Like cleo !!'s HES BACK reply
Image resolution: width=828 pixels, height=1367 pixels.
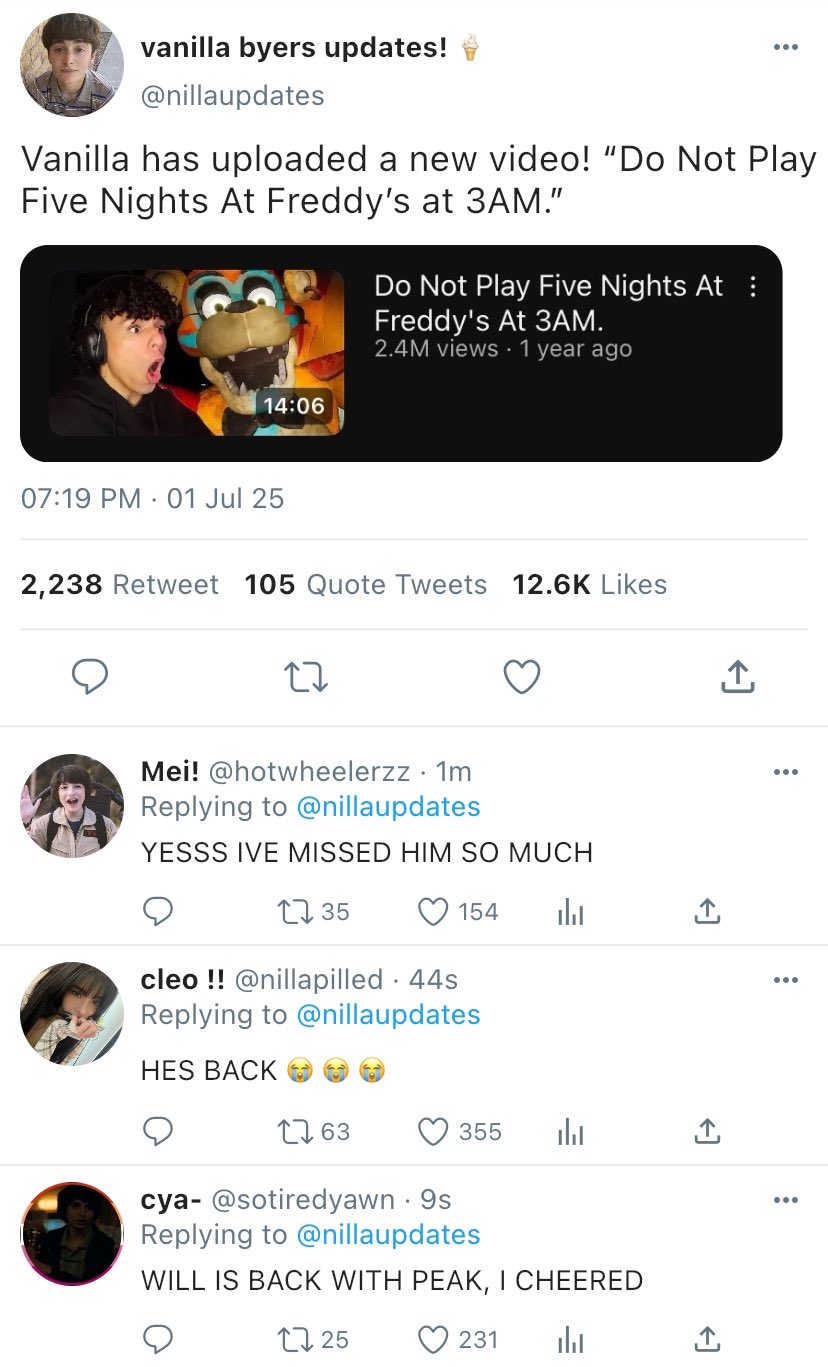coord(459,1132)
